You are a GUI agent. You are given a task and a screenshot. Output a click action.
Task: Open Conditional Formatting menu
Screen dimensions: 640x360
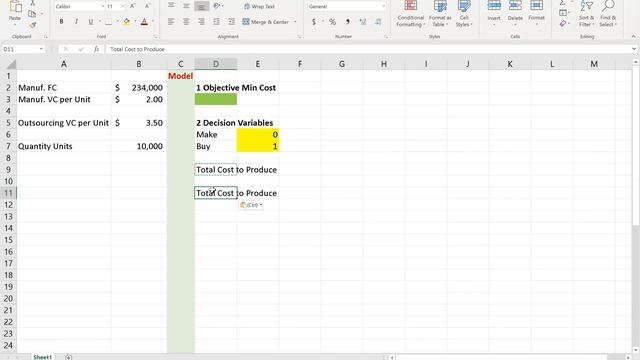click(411, 13)
